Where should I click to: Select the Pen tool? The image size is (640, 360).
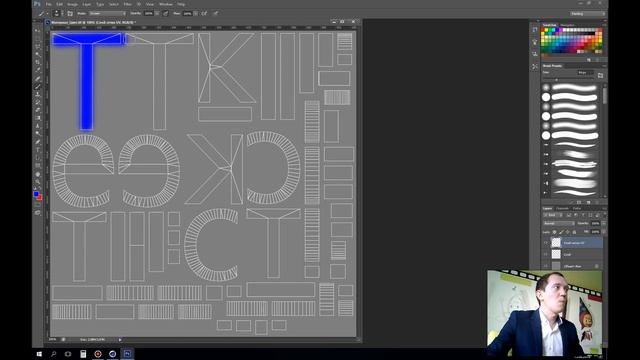pos(38,142)
